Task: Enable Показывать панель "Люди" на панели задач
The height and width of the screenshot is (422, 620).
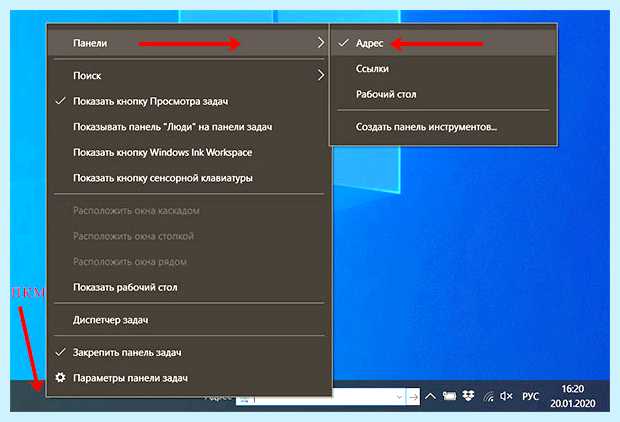Action: (188, 127)
